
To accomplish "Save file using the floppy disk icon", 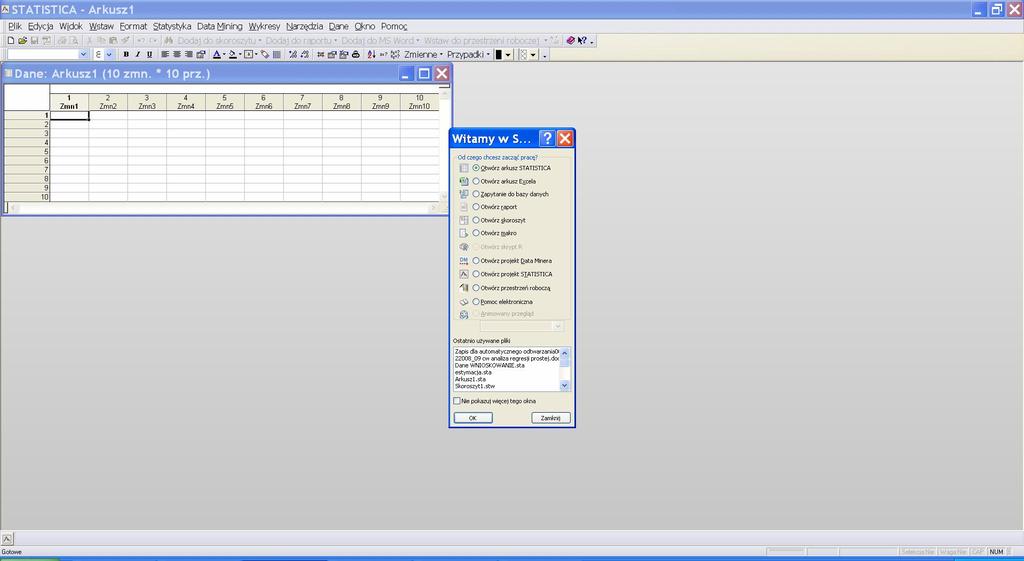I will [x=34, y=40].
